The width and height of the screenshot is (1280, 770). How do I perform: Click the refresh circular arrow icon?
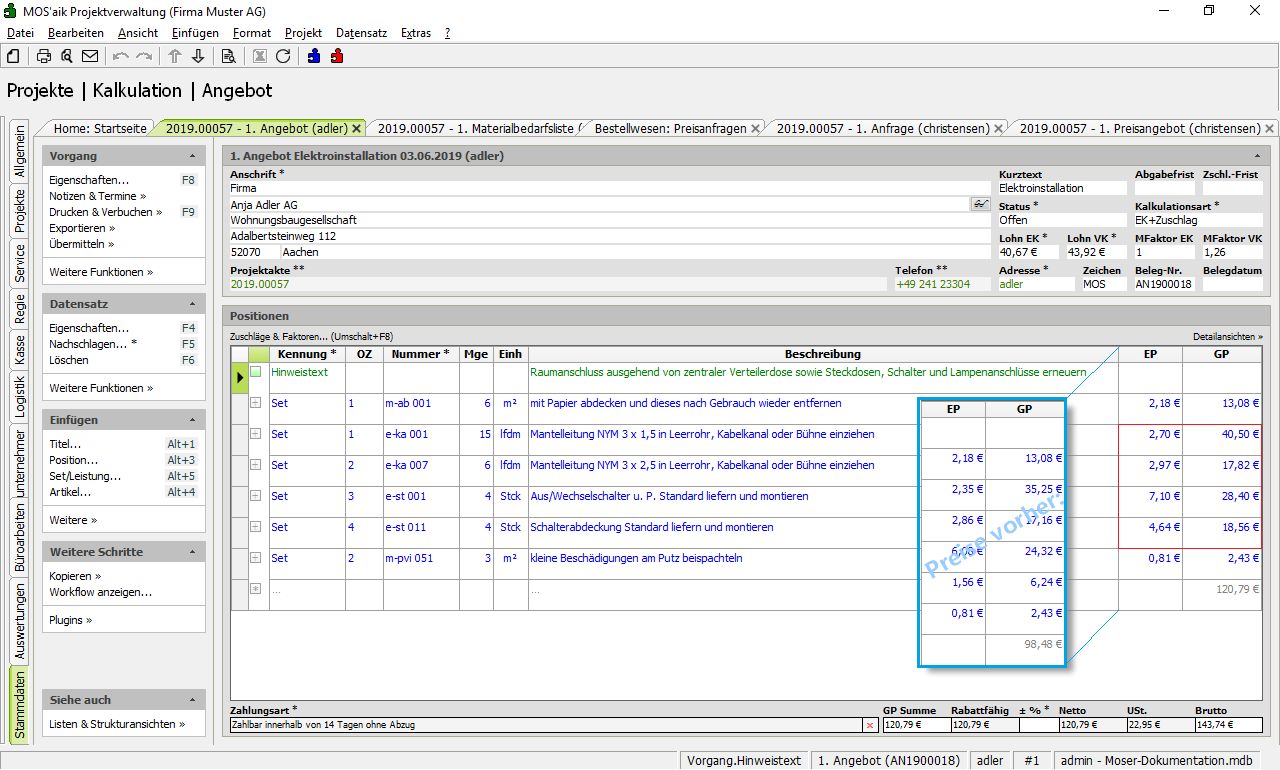[283, 56]
